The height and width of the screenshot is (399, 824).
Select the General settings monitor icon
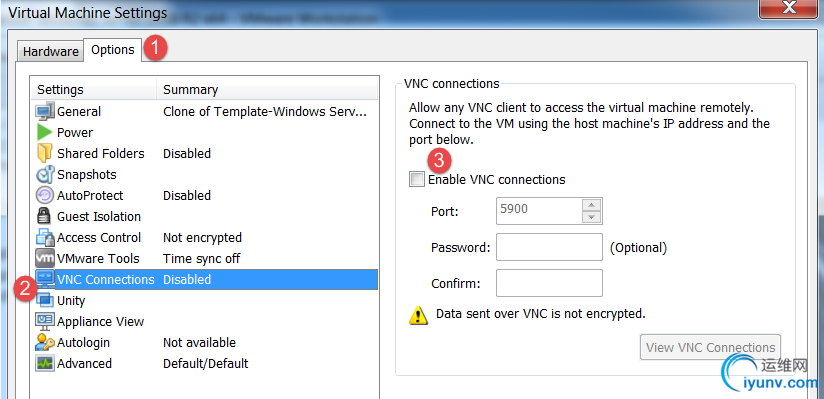[x=45, y=111]
